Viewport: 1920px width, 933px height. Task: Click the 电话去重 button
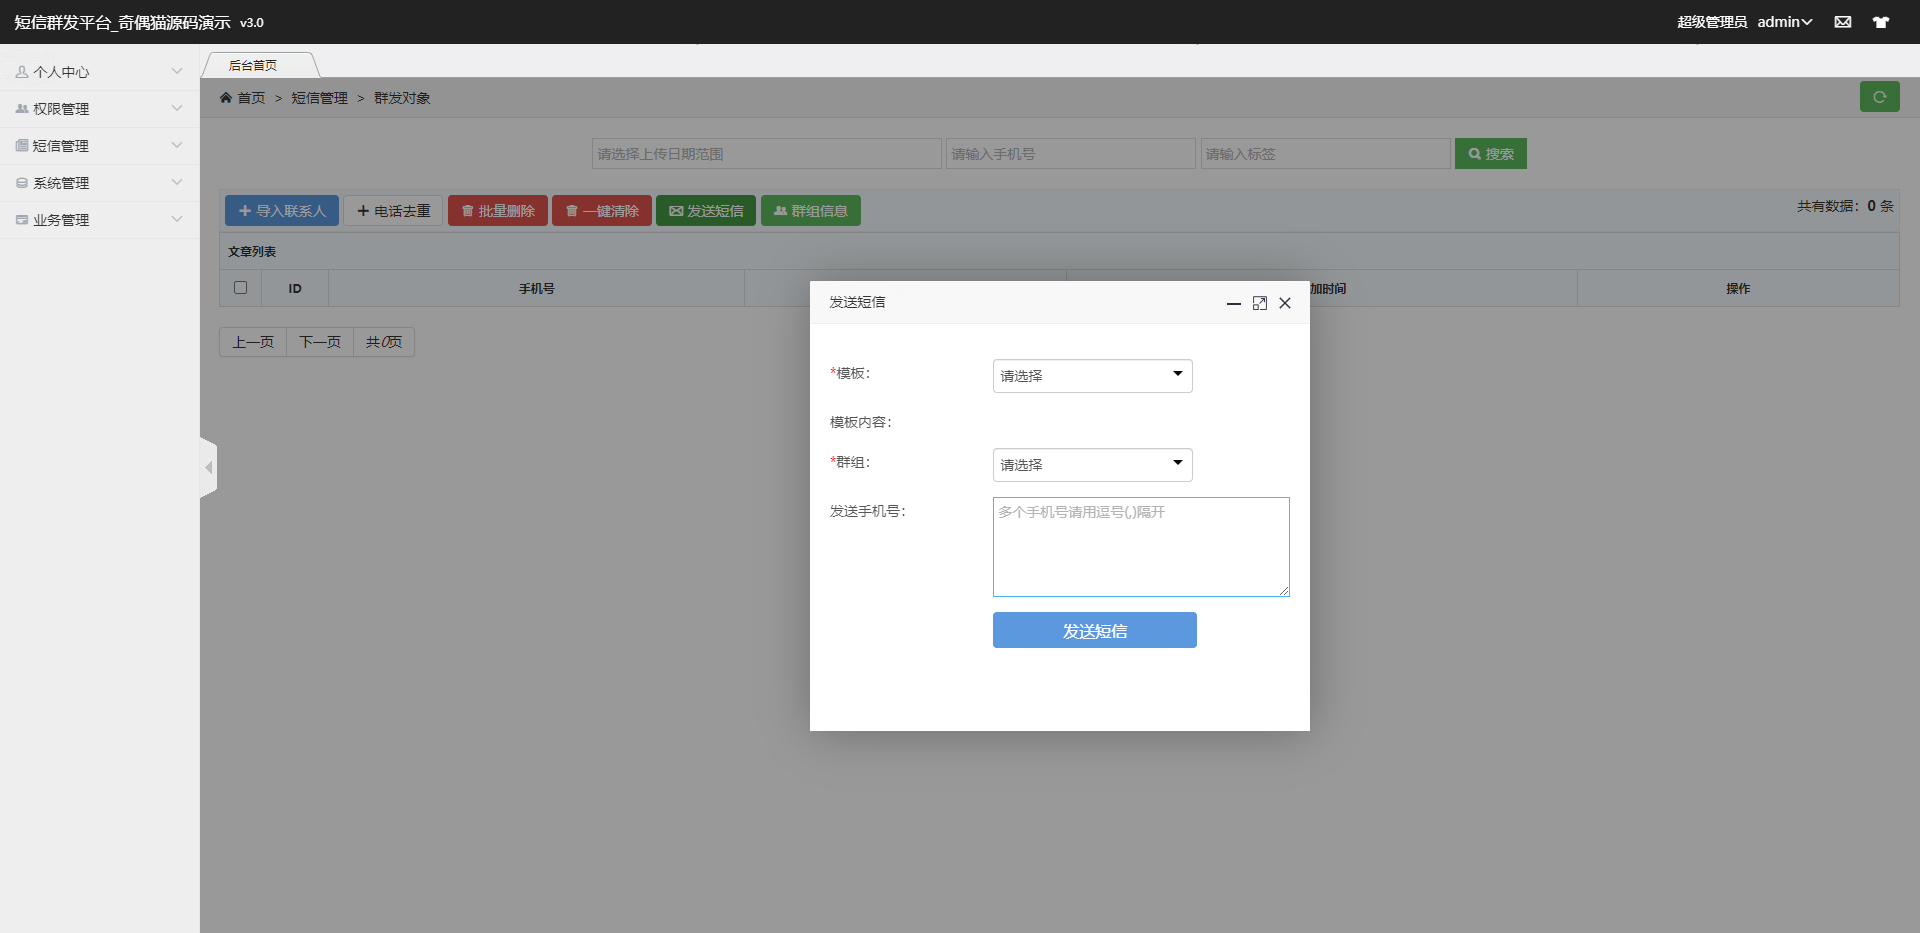[x=393, y=211]
